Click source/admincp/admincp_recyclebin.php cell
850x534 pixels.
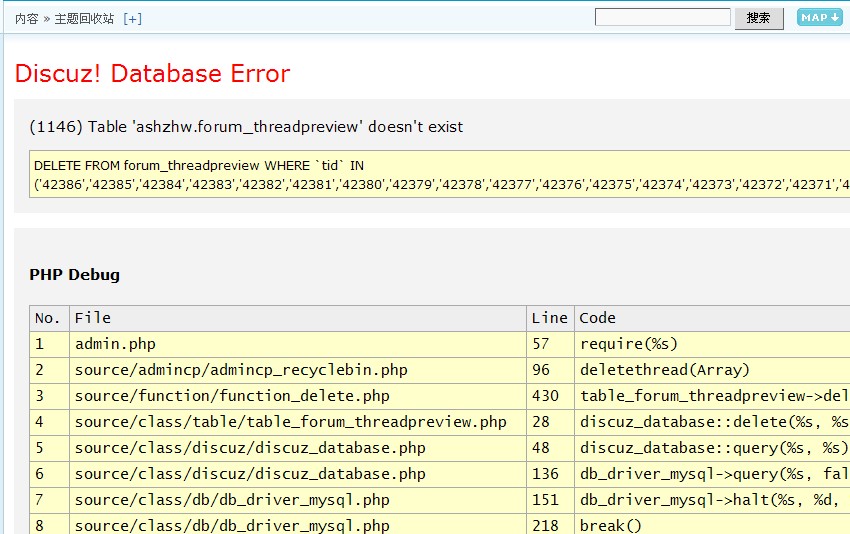pyautogui.click(x=298, y=370)
